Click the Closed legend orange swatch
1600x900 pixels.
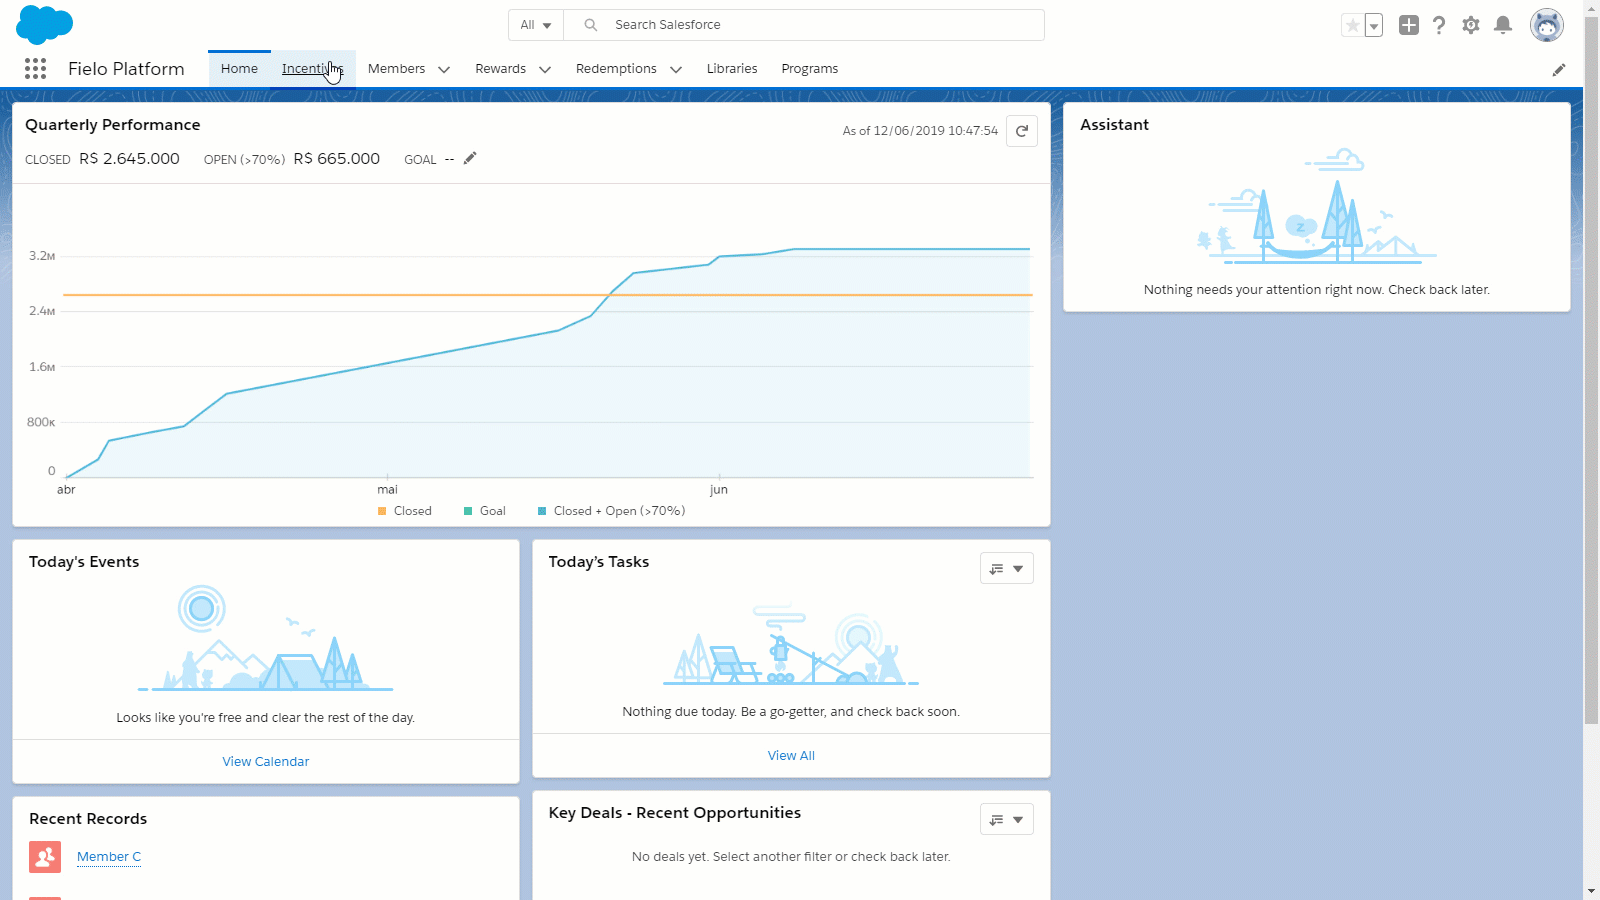pos(382,511)
